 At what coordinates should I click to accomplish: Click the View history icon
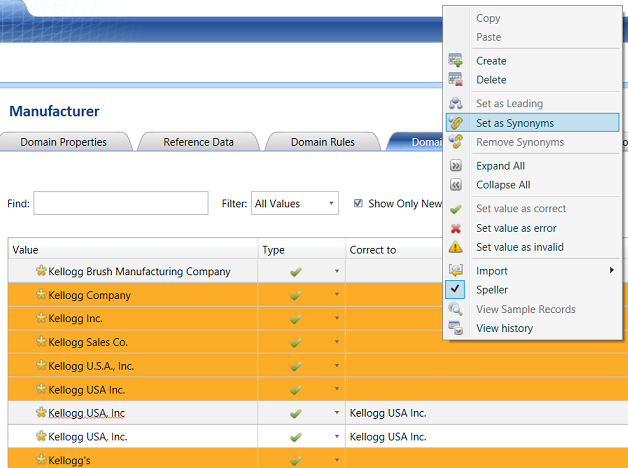click(x=456, y=328)
